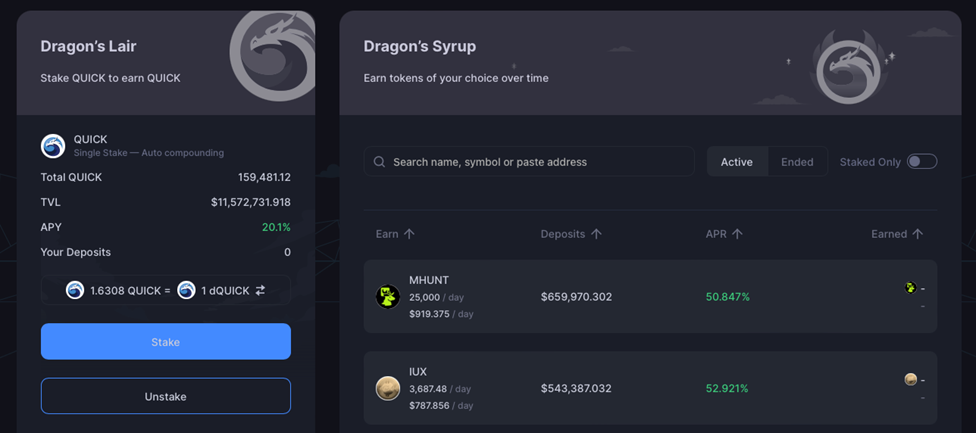
Task: Click the 3,687.48 / day reward rate
Action: (440, 389)
